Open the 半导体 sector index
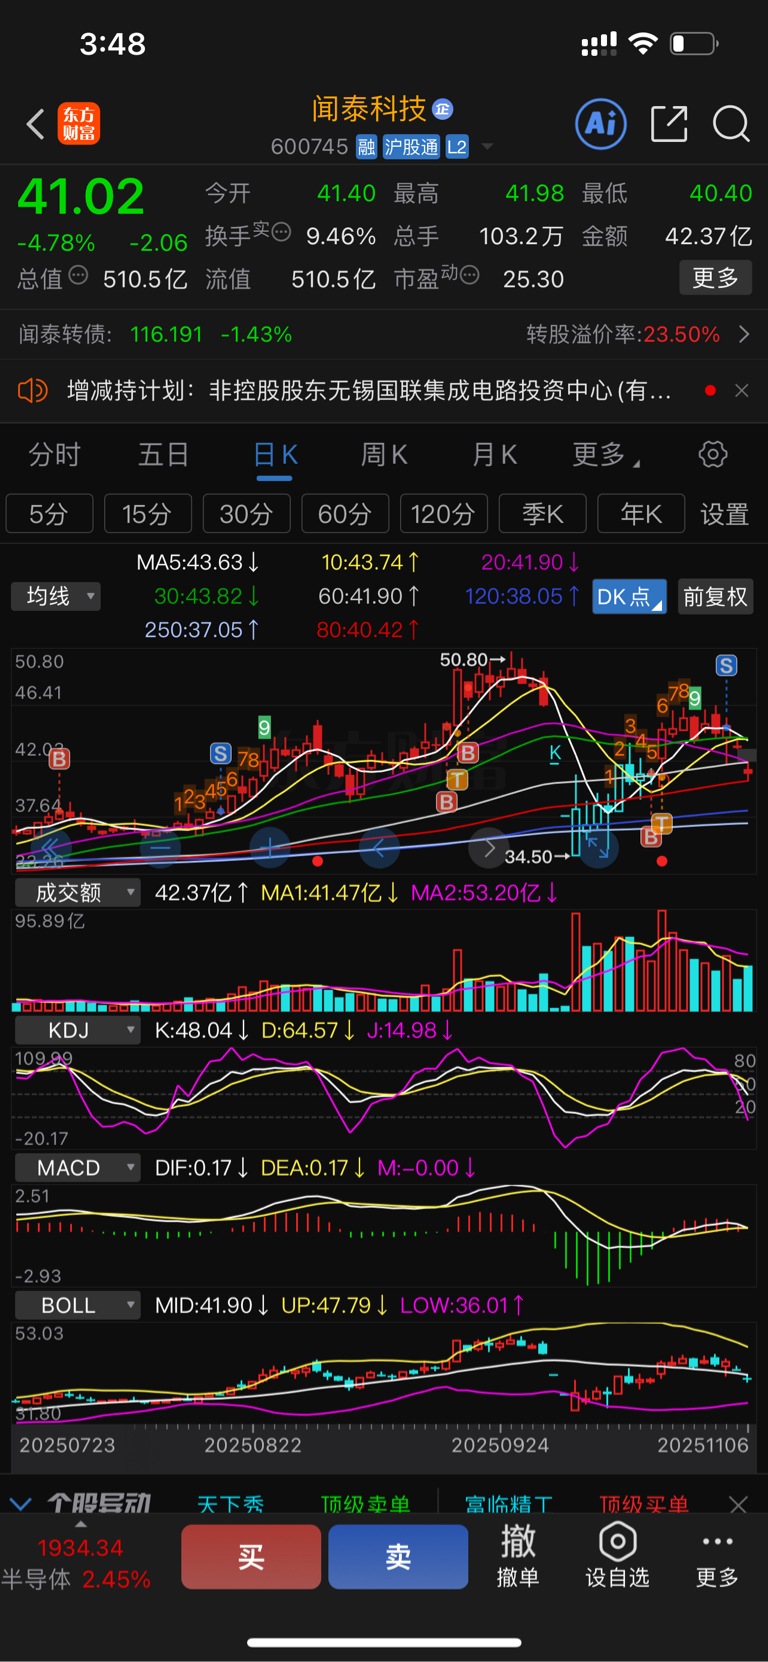This screenshot has width=768, height=1662. pos(76,1565)
